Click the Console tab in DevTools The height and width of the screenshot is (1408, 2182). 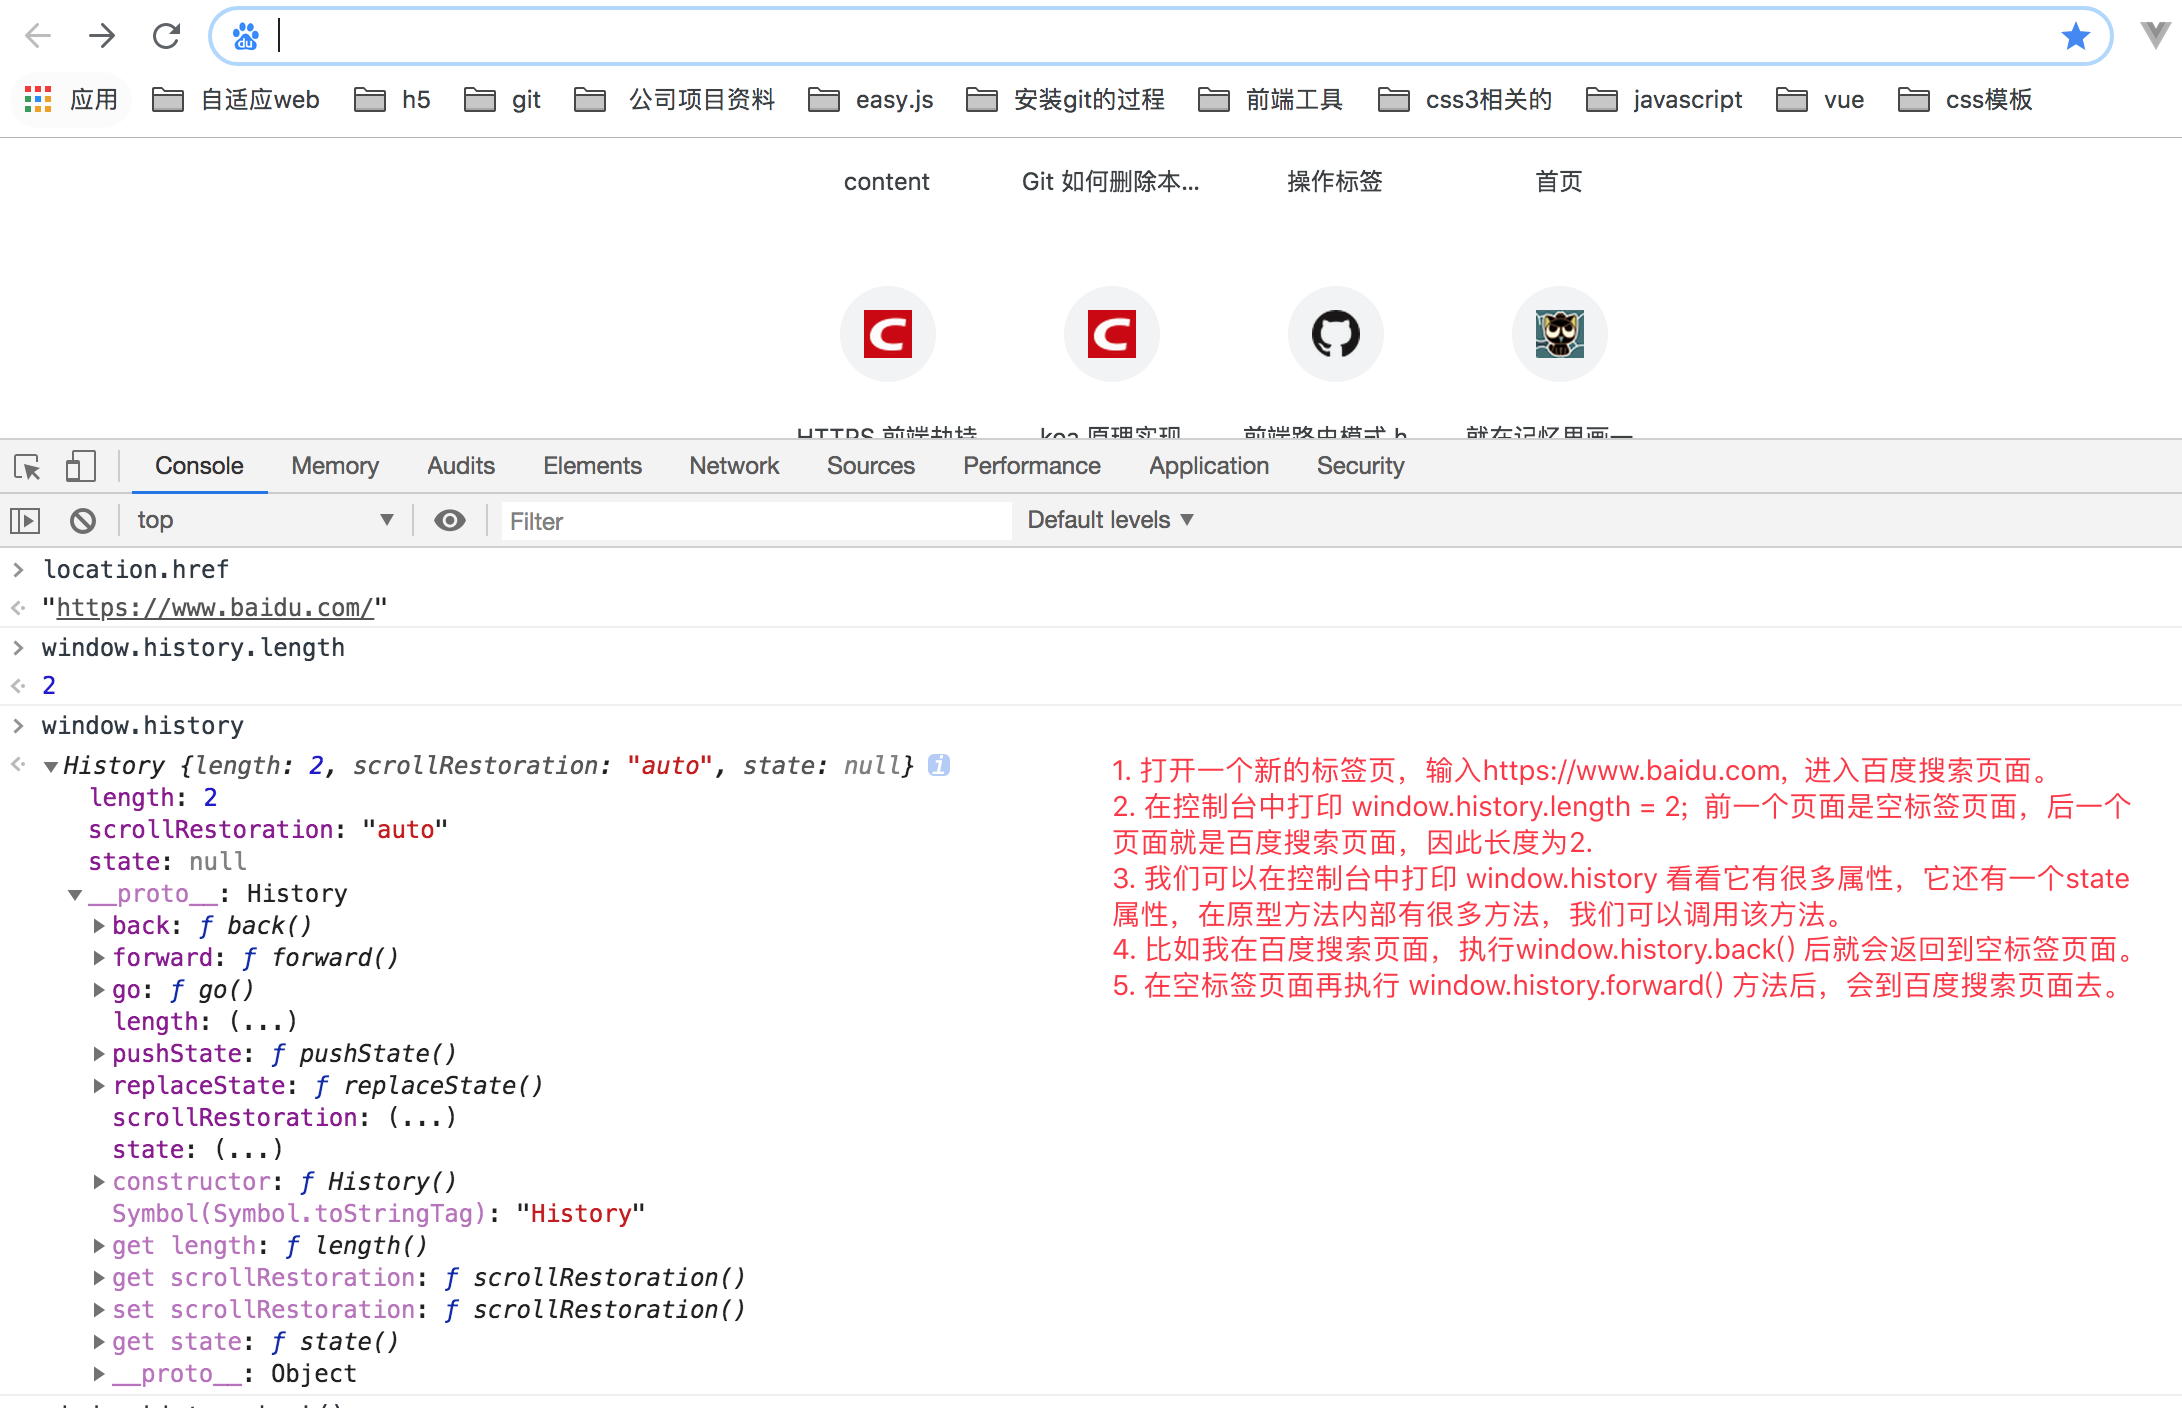pyautogui.click(x=199, y=466)
